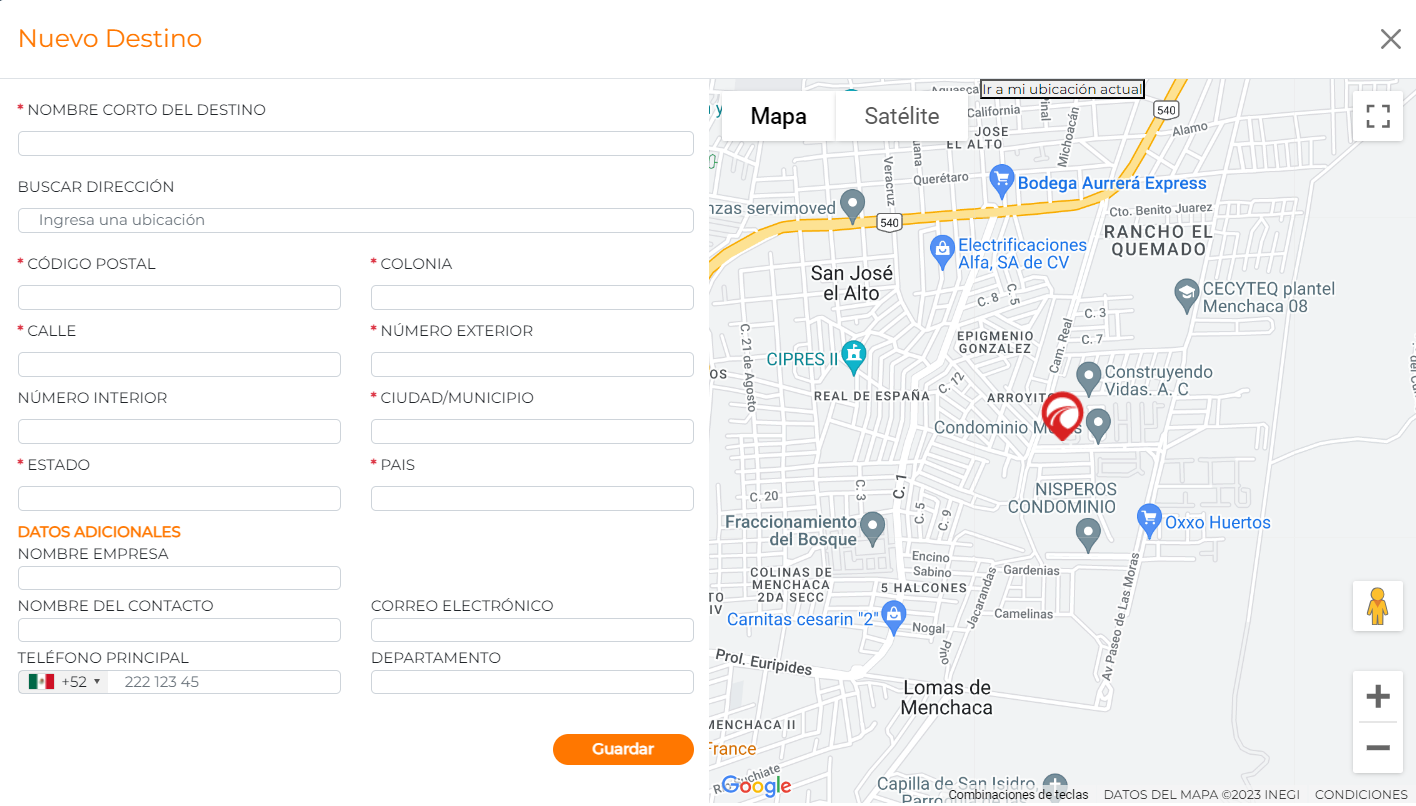Screen dimensions: 1416x806
Task: Click the Bodega Aurrerá Express shopping icon
Action: [x=1001, y=181]
